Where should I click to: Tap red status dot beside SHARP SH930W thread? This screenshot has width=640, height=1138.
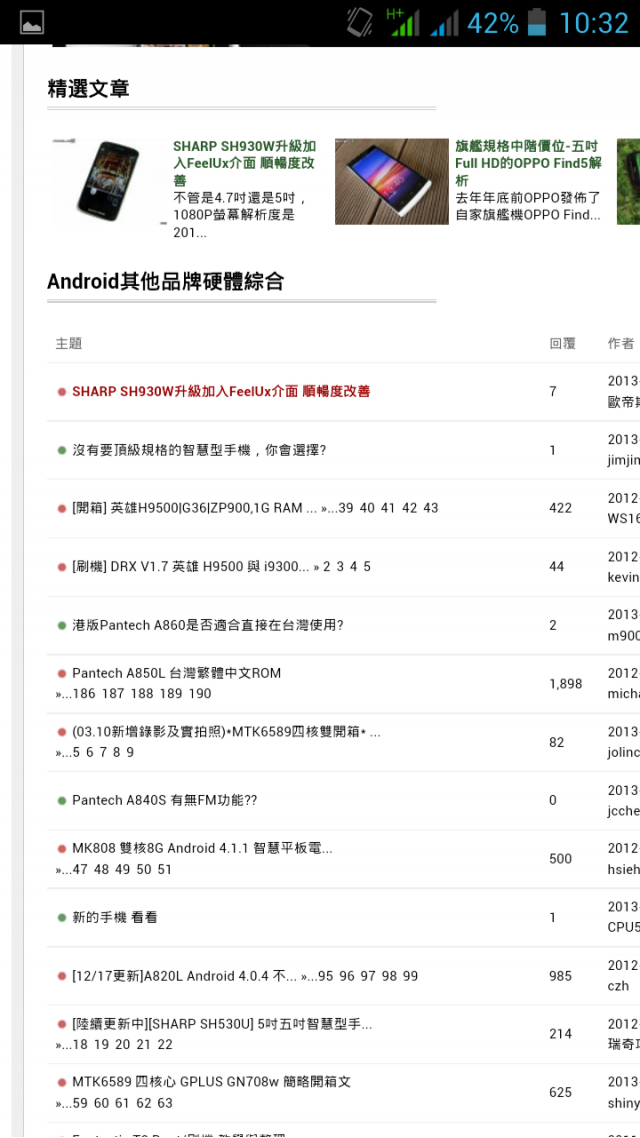[x=62, y=392]
